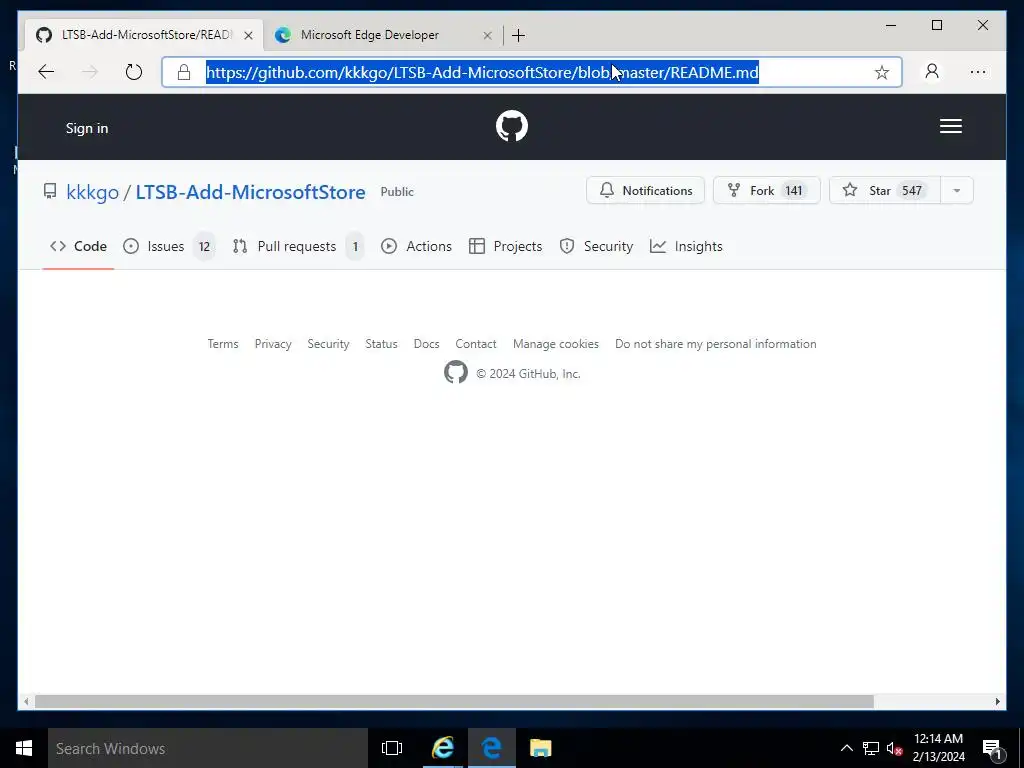
Task: Click the network tray icon
Action: [x=871, y=748]
